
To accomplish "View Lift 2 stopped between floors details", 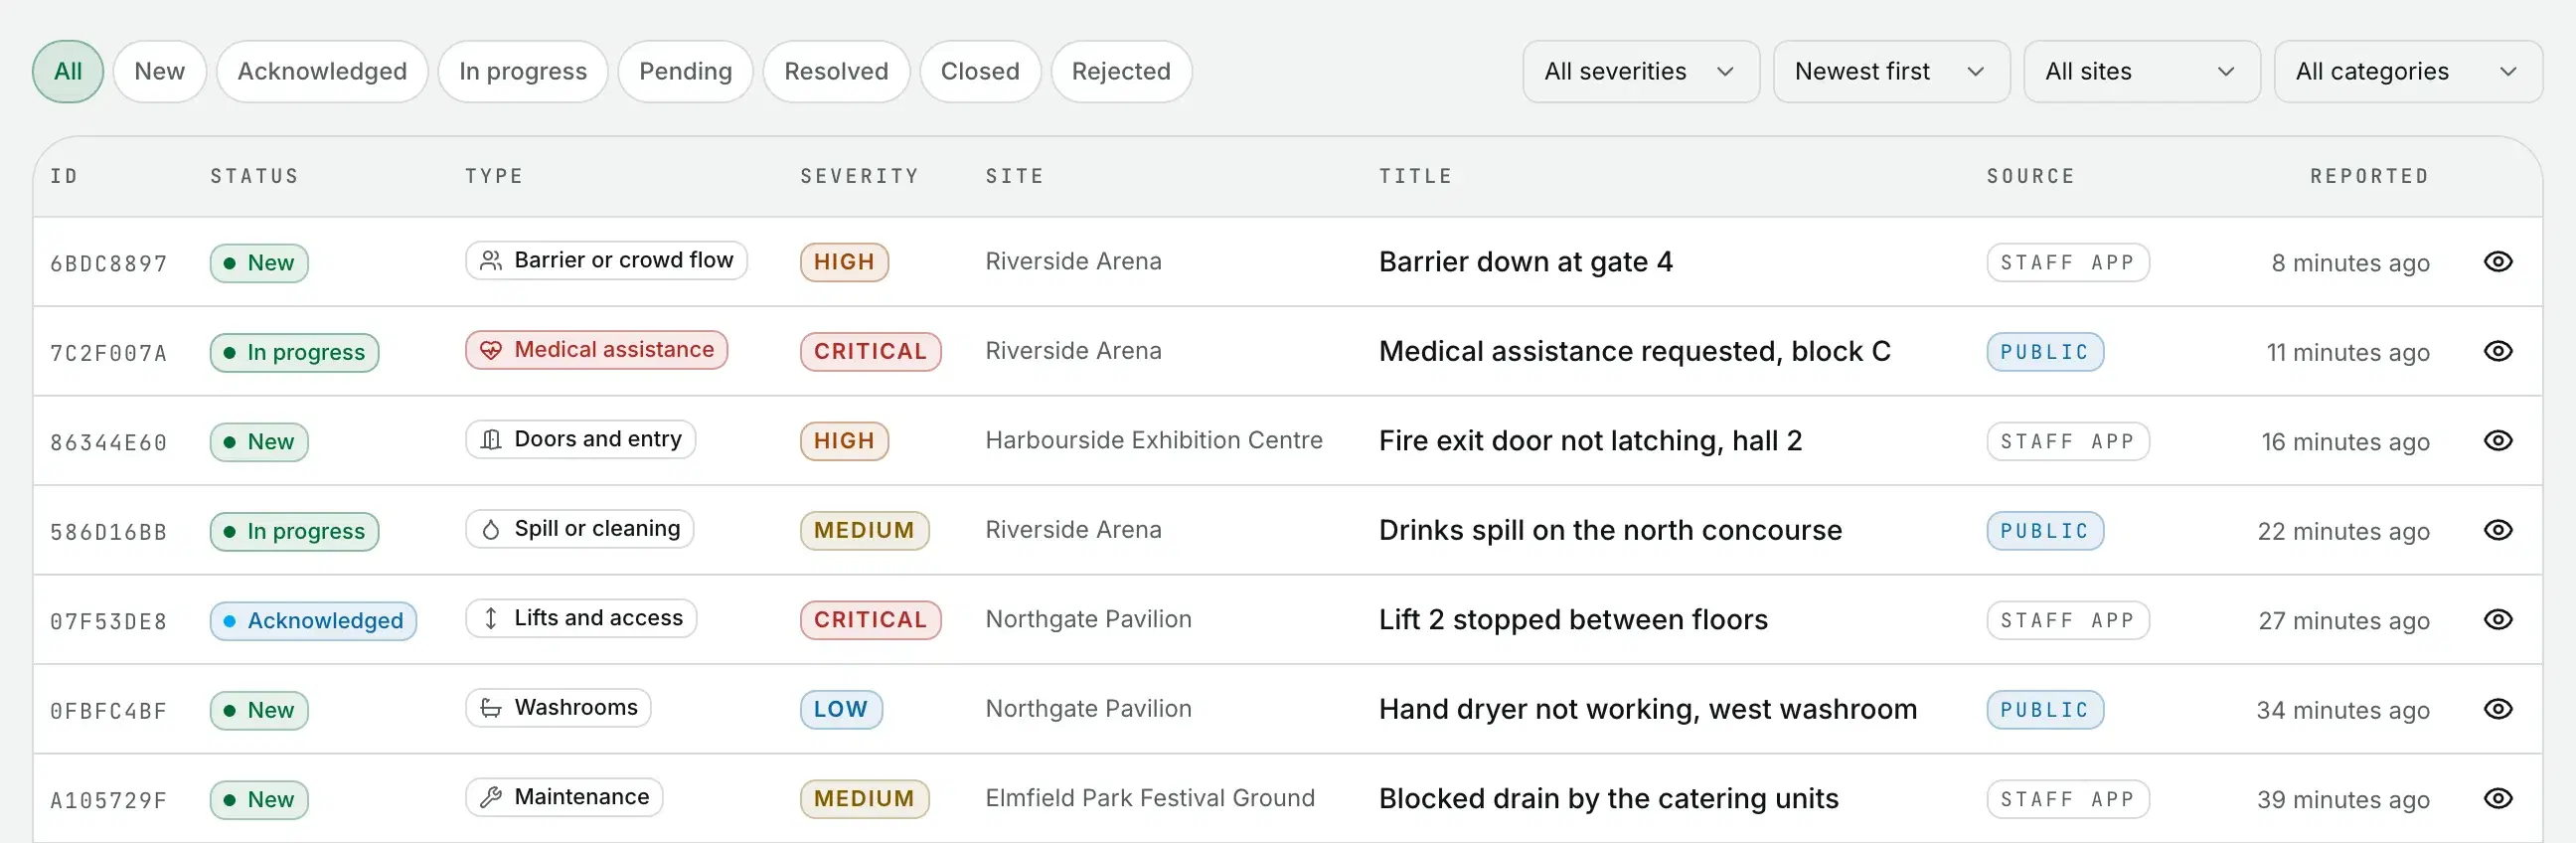I will (x=2497, y=620).
